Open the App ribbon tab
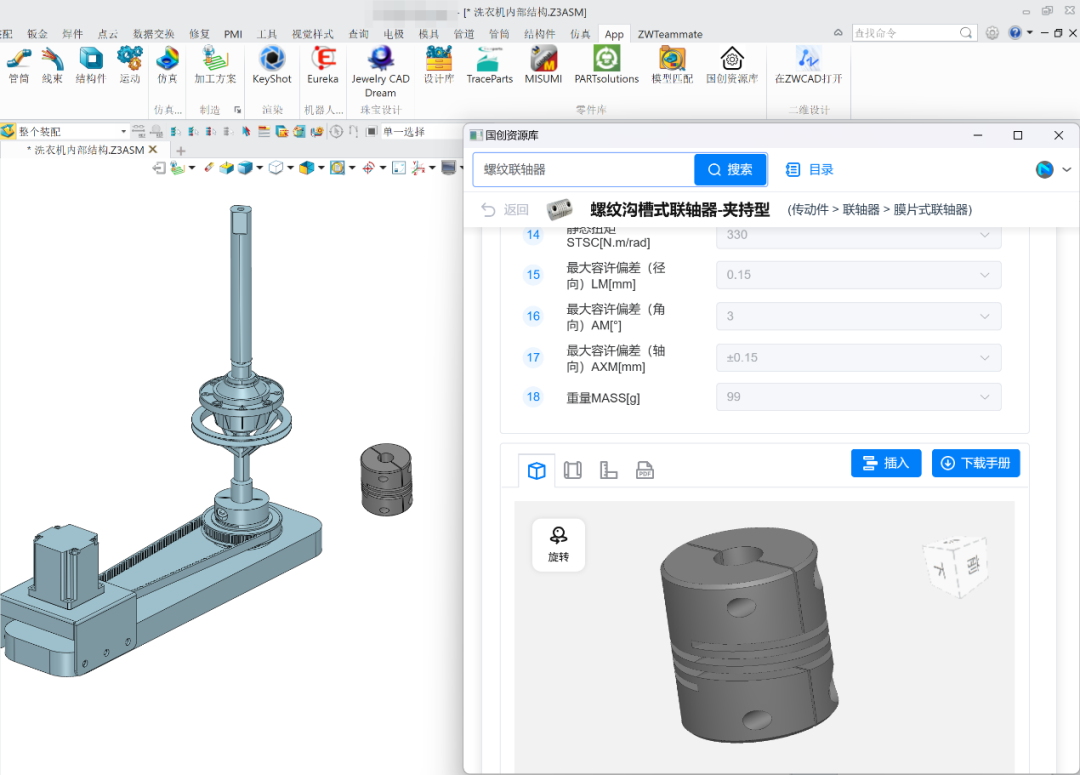This screenshot has width=1080, height=775. click(614, 34)
